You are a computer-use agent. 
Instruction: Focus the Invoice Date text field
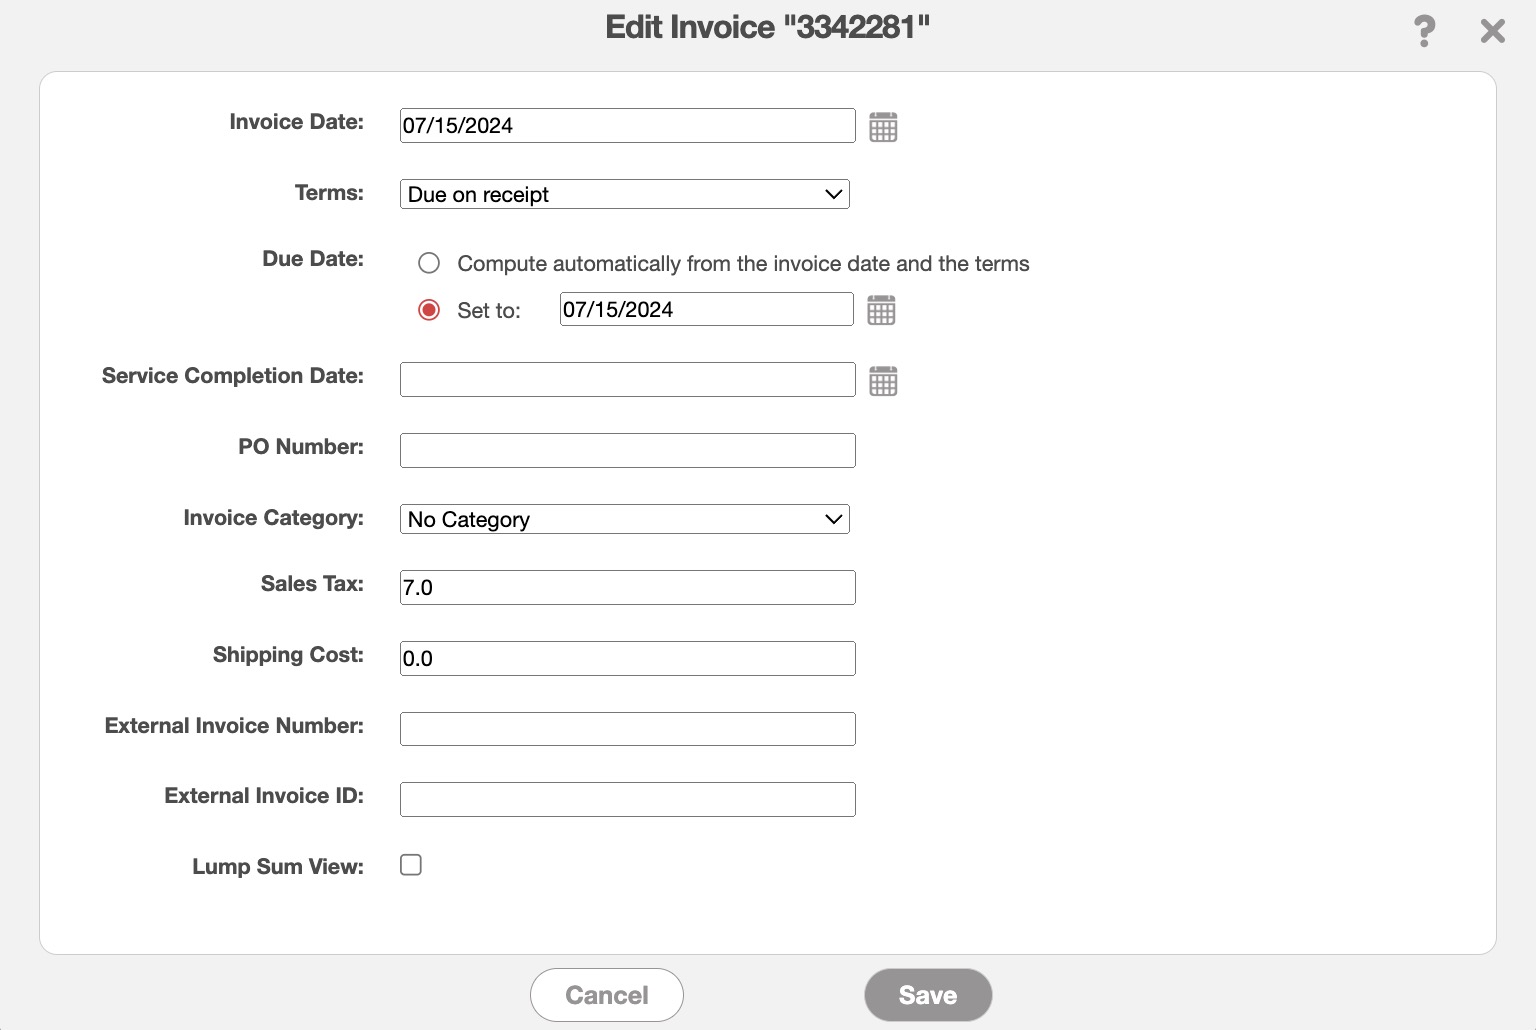click(627, 126)
